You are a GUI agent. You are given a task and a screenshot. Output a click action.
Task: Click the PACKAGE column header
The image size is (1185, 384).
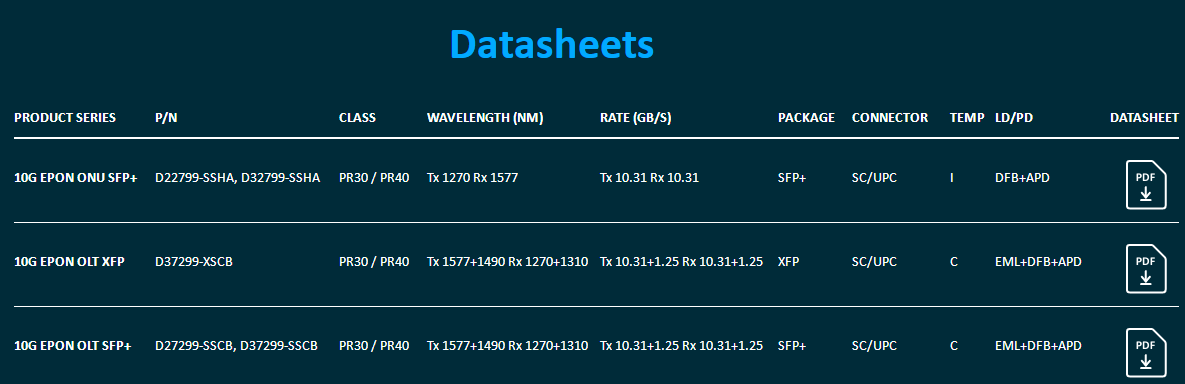point(806,118)
